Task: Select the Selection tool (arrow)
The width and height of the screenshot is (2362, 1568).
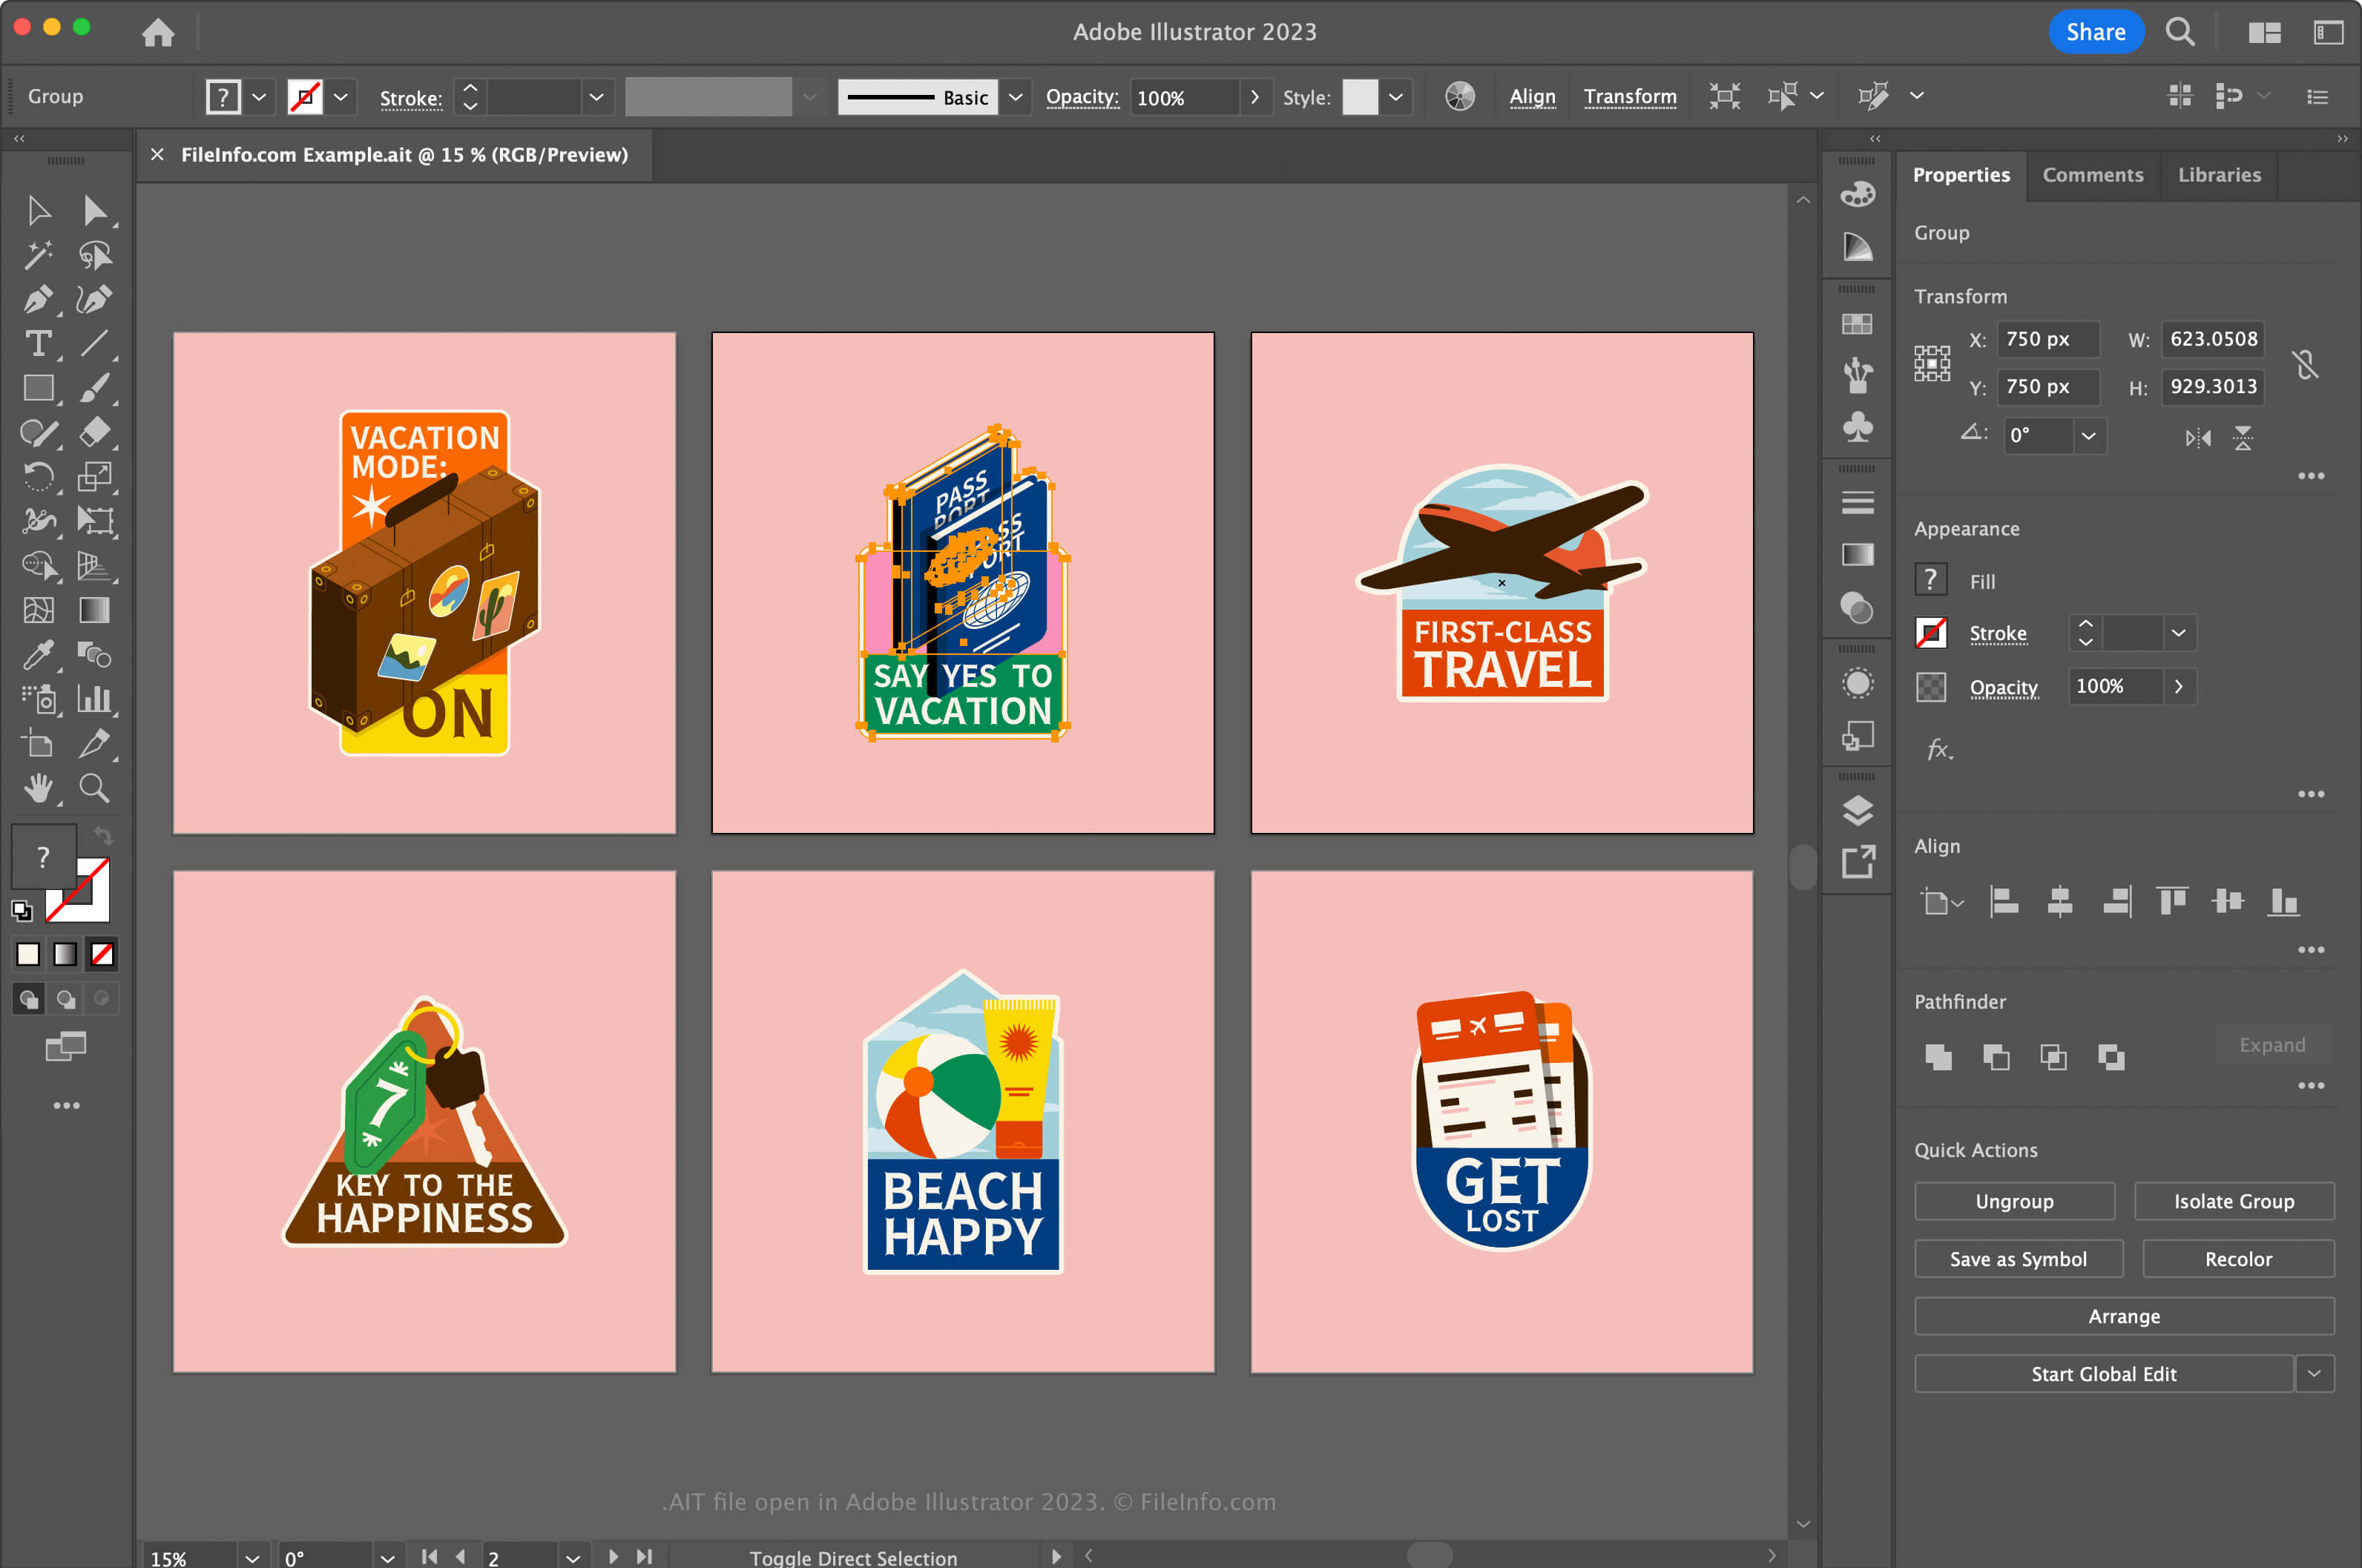Action: (x=37, y=210)
